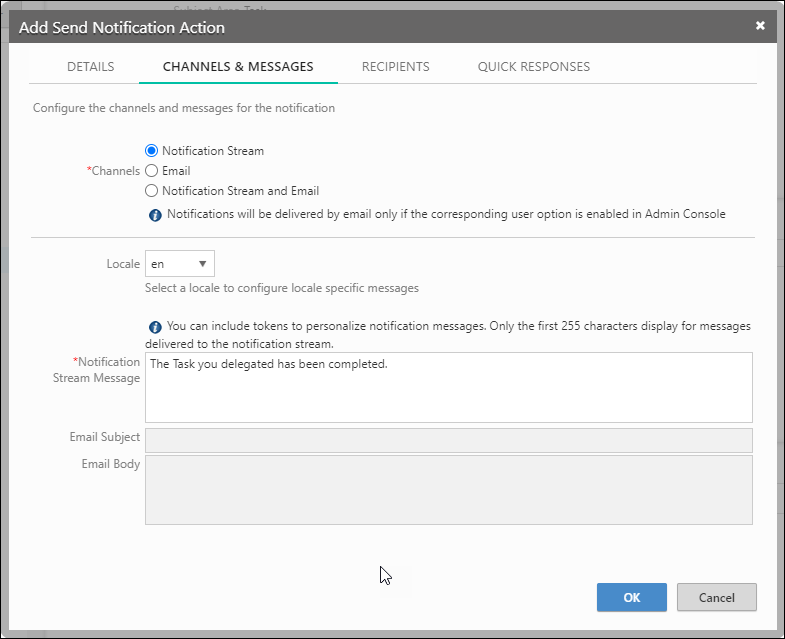Viewport: 785px width, 639px height.
Task: Open the Recipients tab
Action: (395, 67)
